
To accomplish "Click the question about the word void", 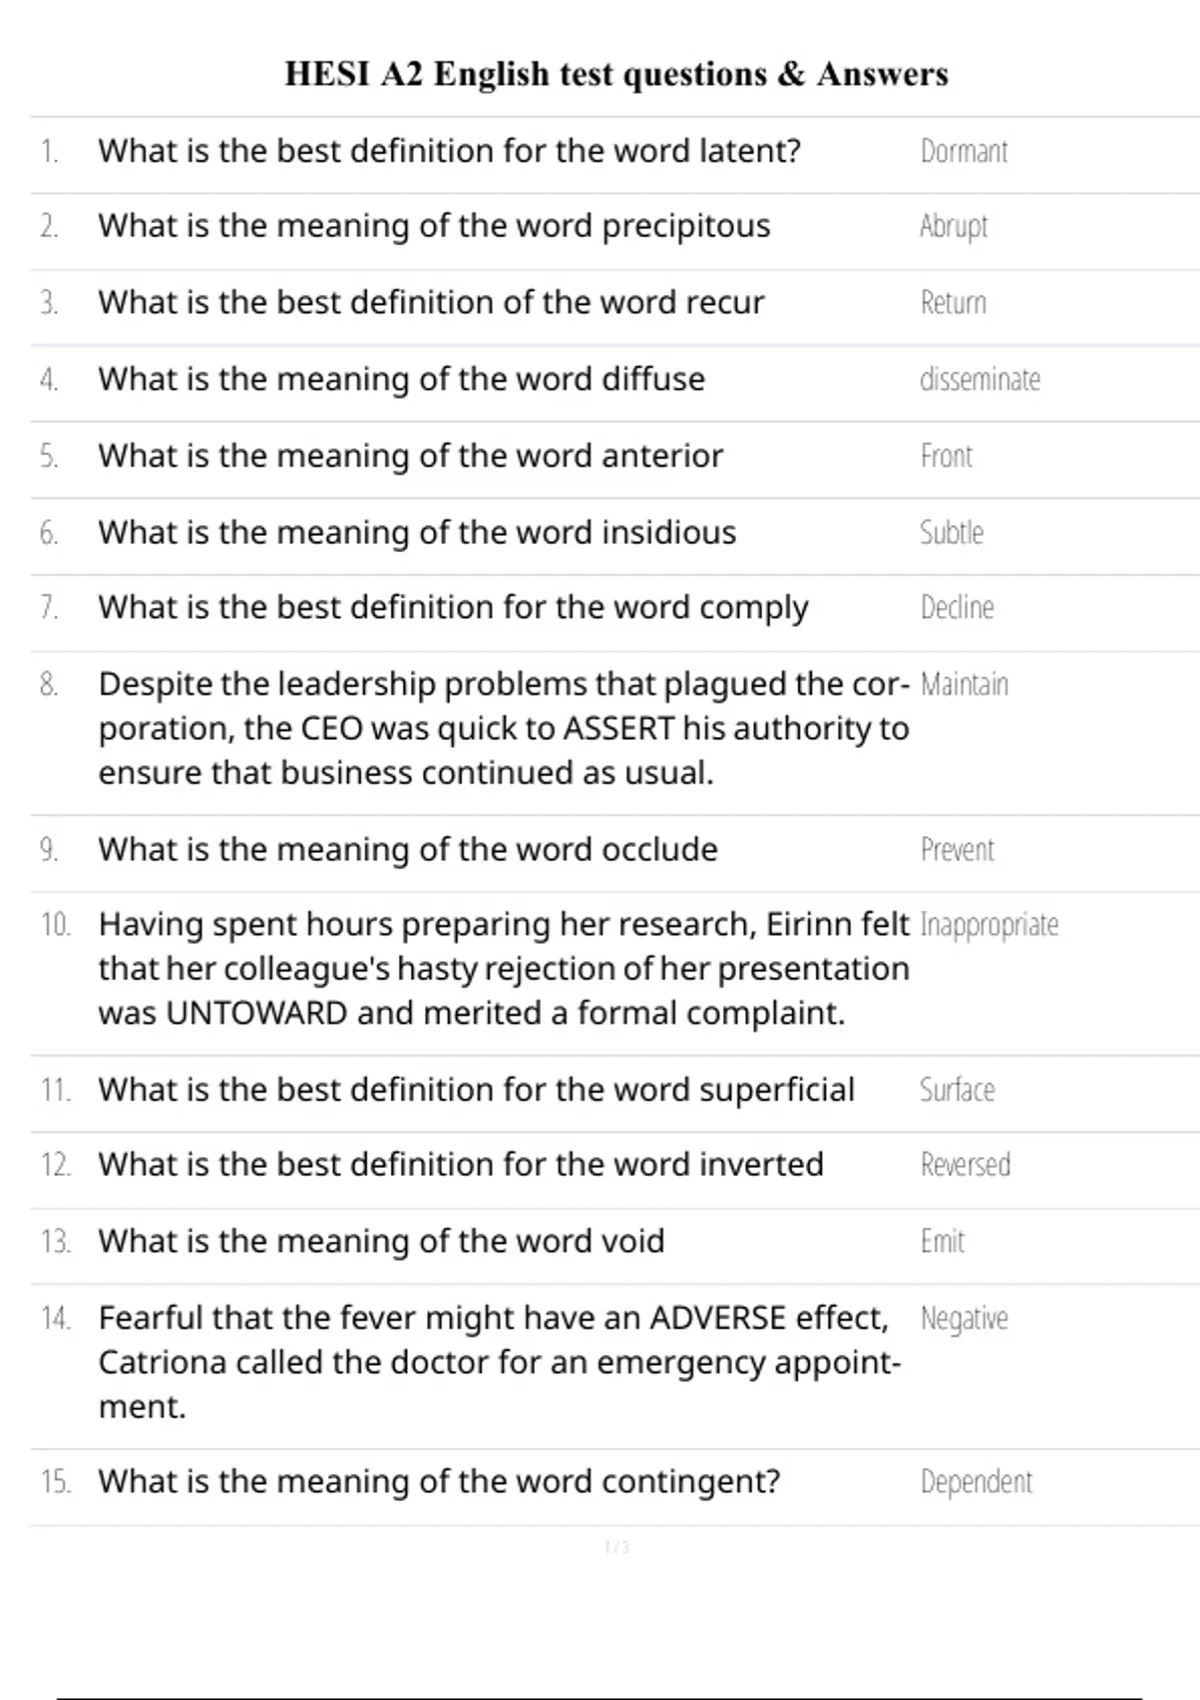I will (381, 1241).
